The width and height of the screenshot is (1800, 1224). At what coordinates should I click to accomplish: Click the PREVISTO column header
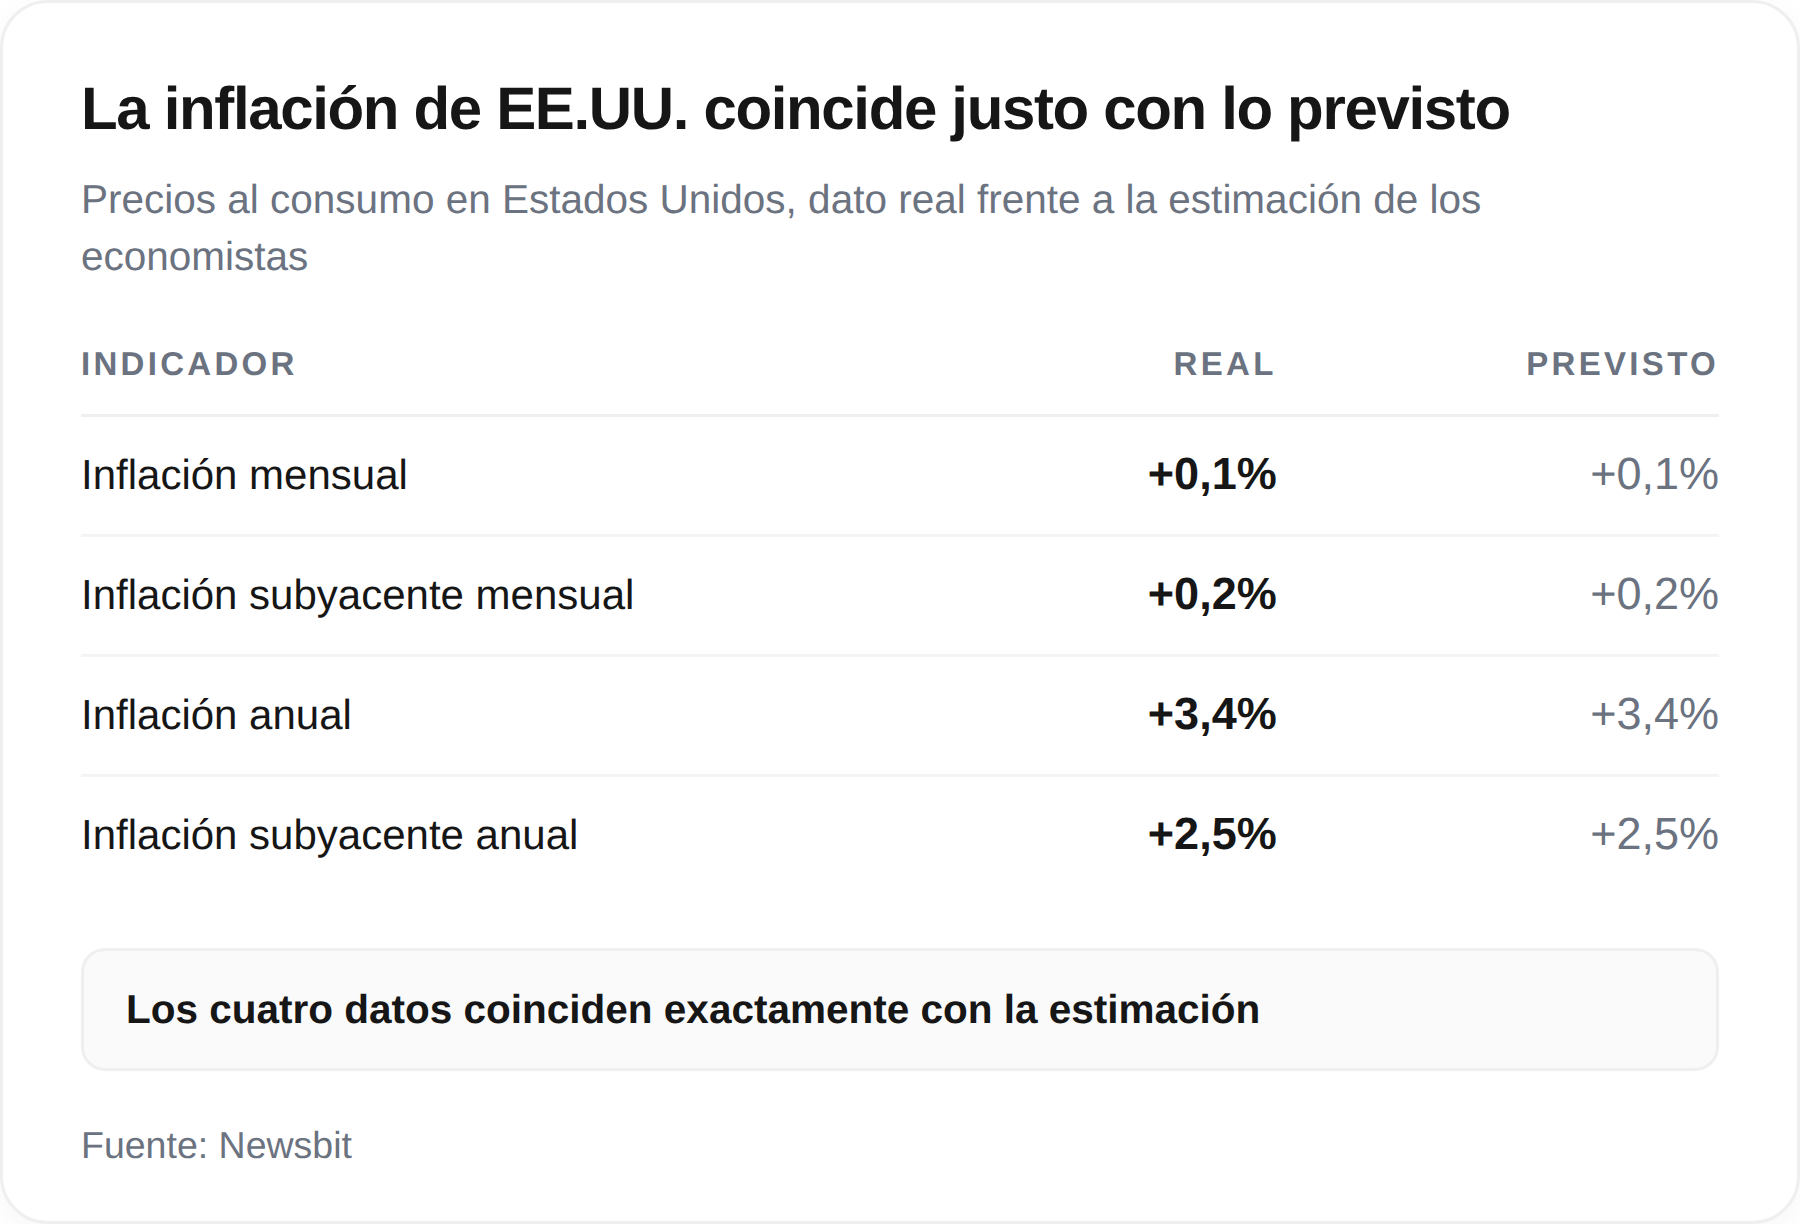pos(1622,364)
